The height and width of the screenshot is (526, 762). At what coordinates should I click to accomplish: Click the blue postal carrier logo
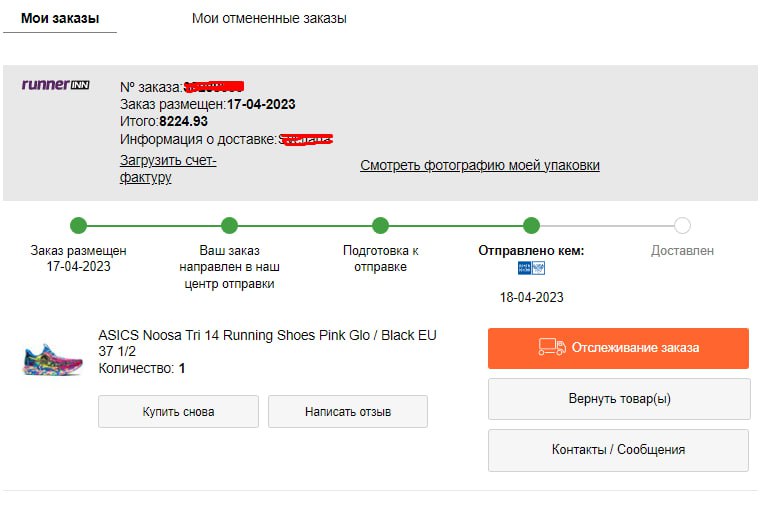(532, 268)
